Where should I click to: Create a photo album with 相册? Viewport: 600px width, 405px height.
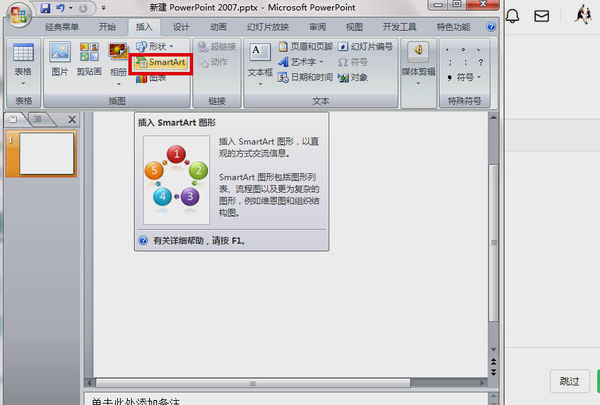coord(118,59)
